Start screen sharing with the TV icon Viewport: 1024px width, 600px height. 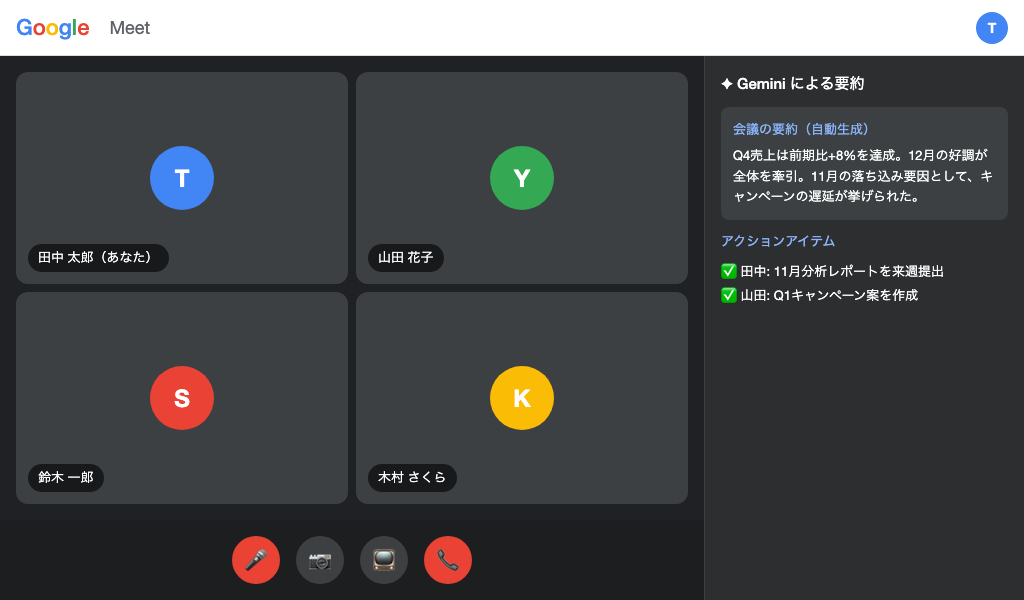click(384, 560)
